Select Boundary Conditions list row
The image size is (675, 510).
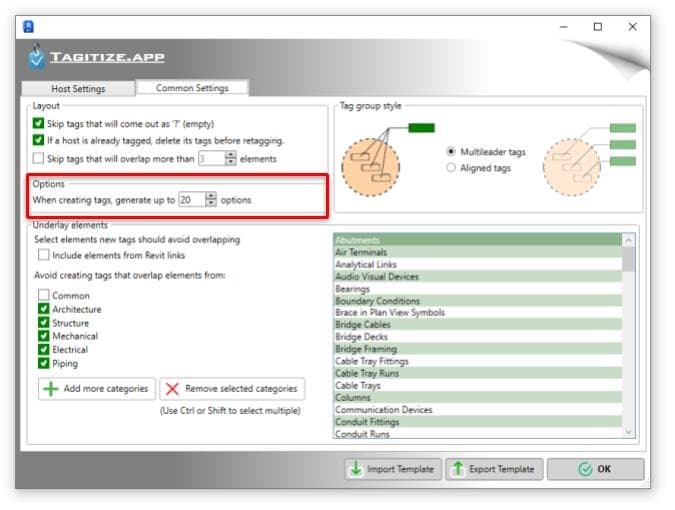click(478, 301)
